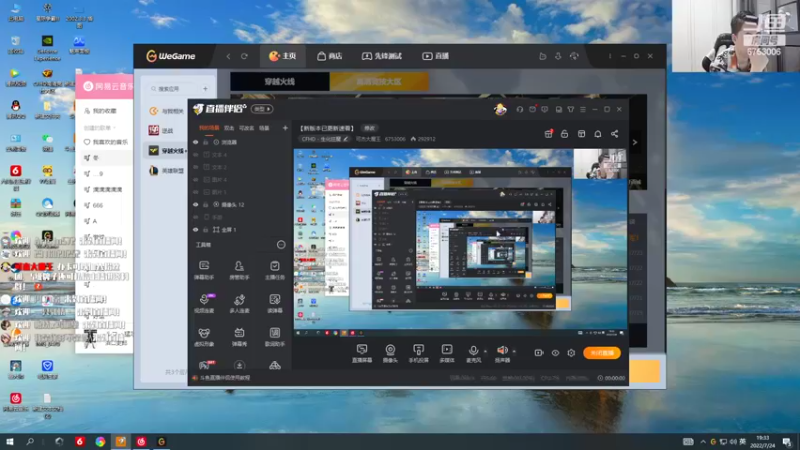Open WeGame 先锋测试 tab
The width and height of the screenshot is (800, 450).
[382, 56]
